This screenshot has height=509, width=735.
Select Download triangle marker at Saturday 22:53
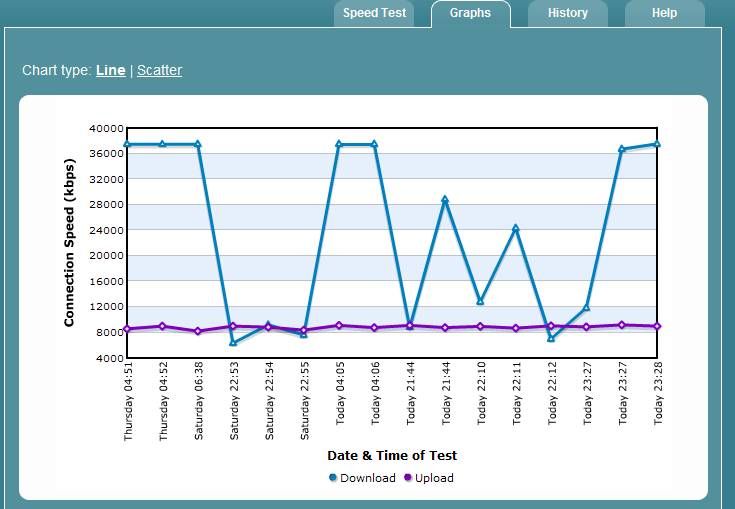pyautogui.click(x=233, y=343)
